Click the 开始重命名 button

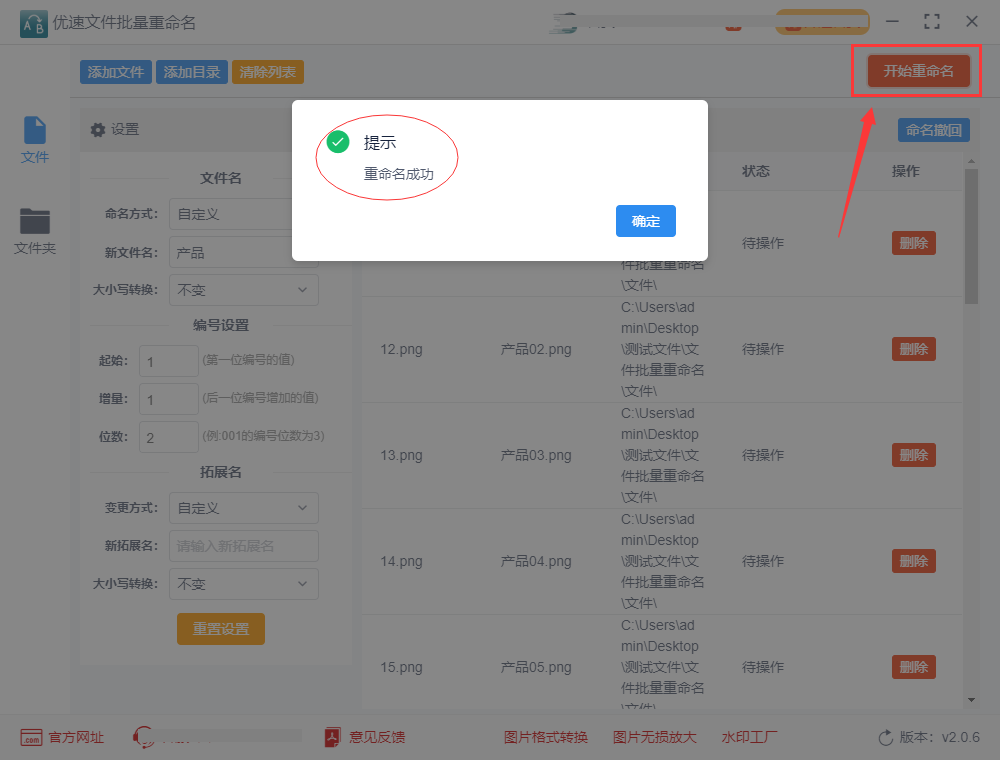point(918,71)
